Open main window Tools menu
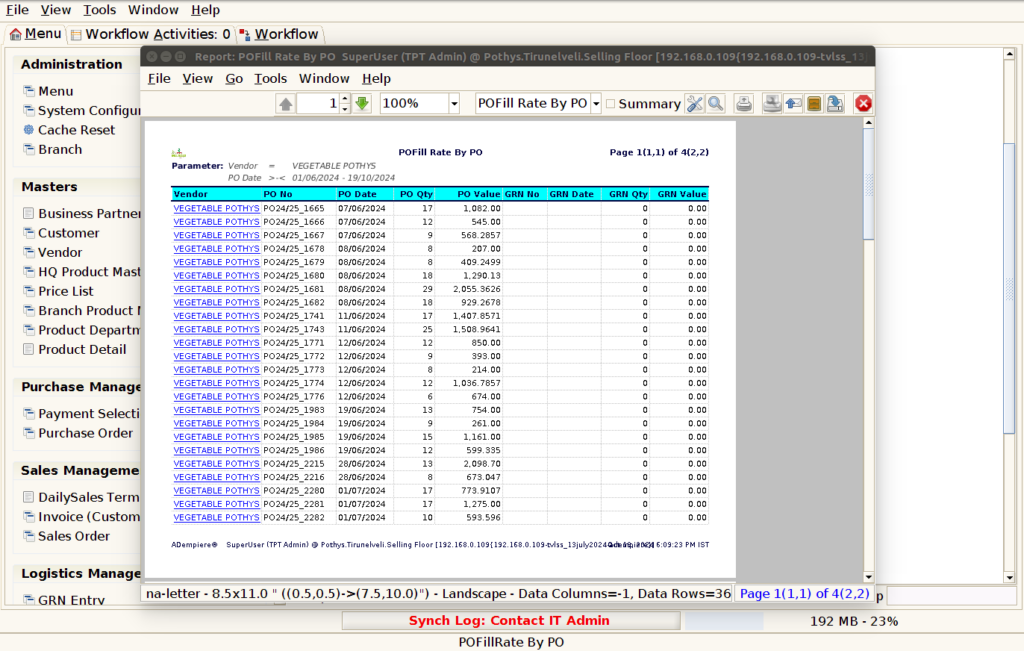The width and height of the screenshot is (1024, 651). [99, 10]
